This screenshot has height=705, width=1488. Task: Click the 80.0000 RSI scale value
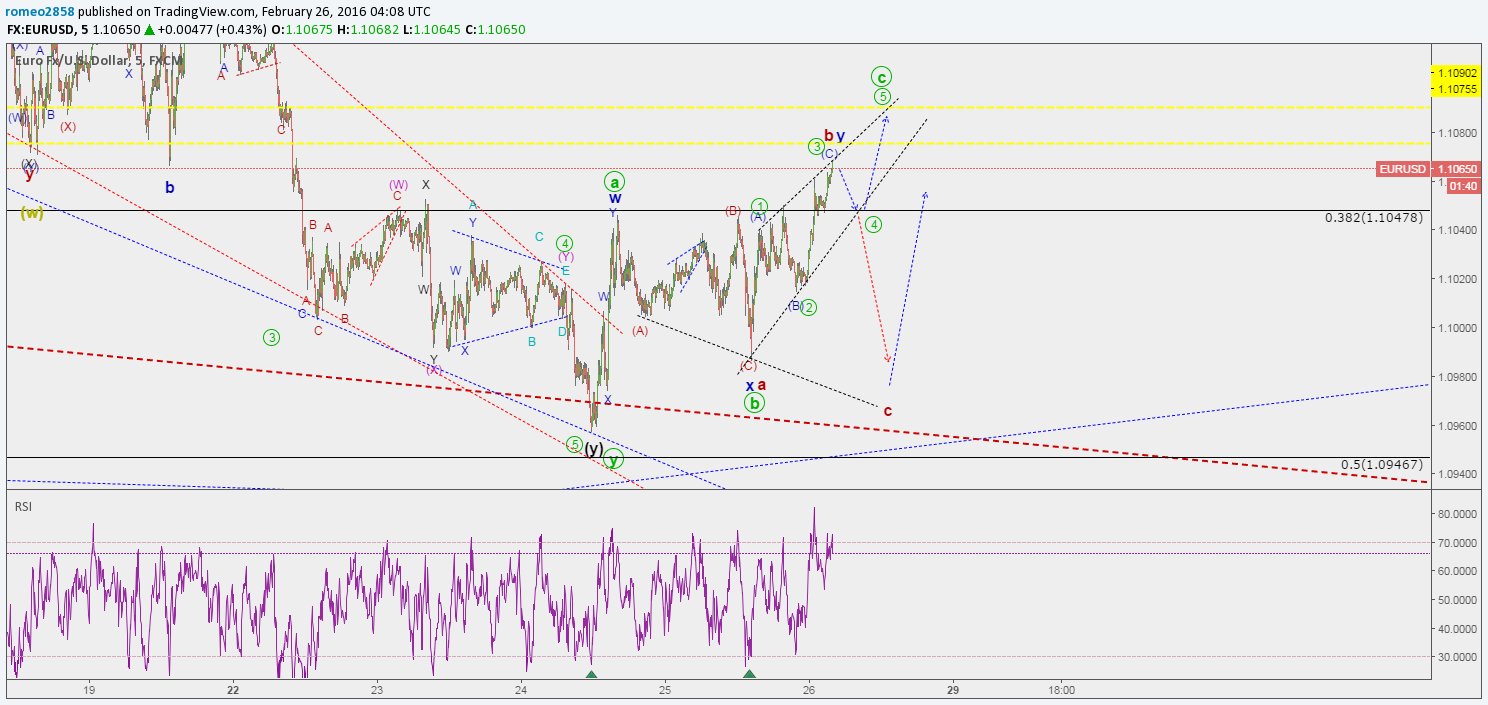1458,514
